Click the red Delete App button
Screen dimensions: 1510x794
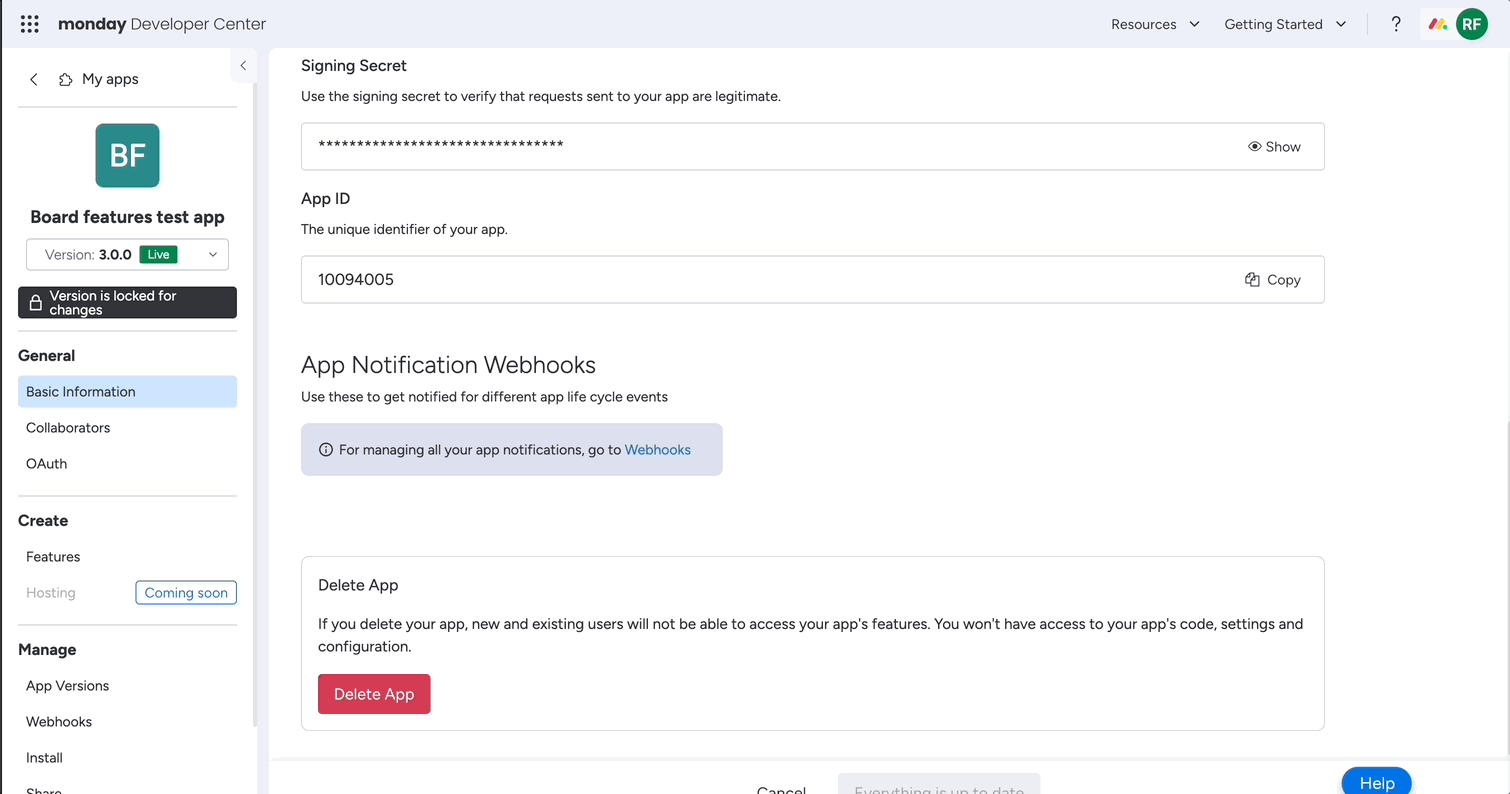[374, 694]
